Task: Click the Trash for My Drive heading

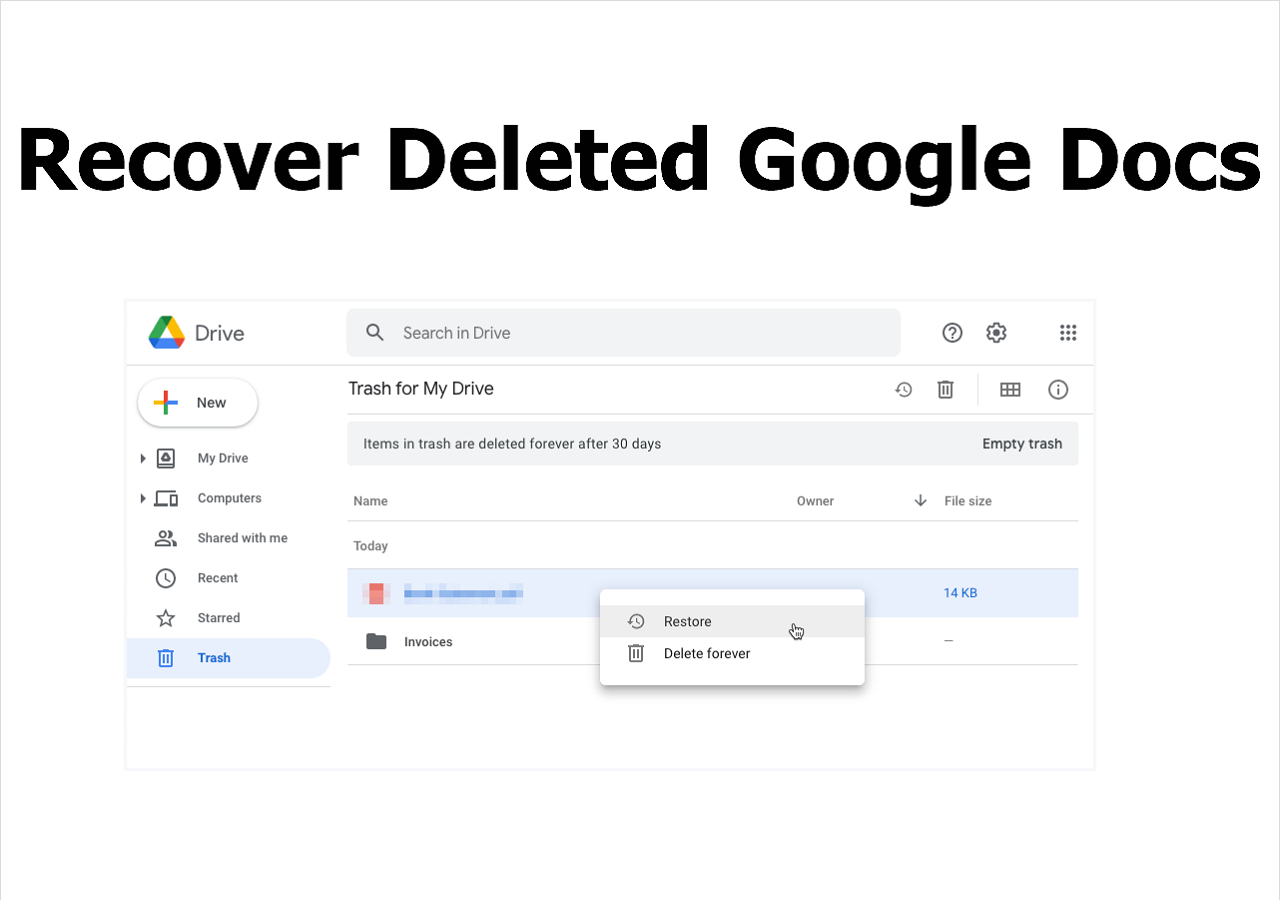Action: [421, 389]
